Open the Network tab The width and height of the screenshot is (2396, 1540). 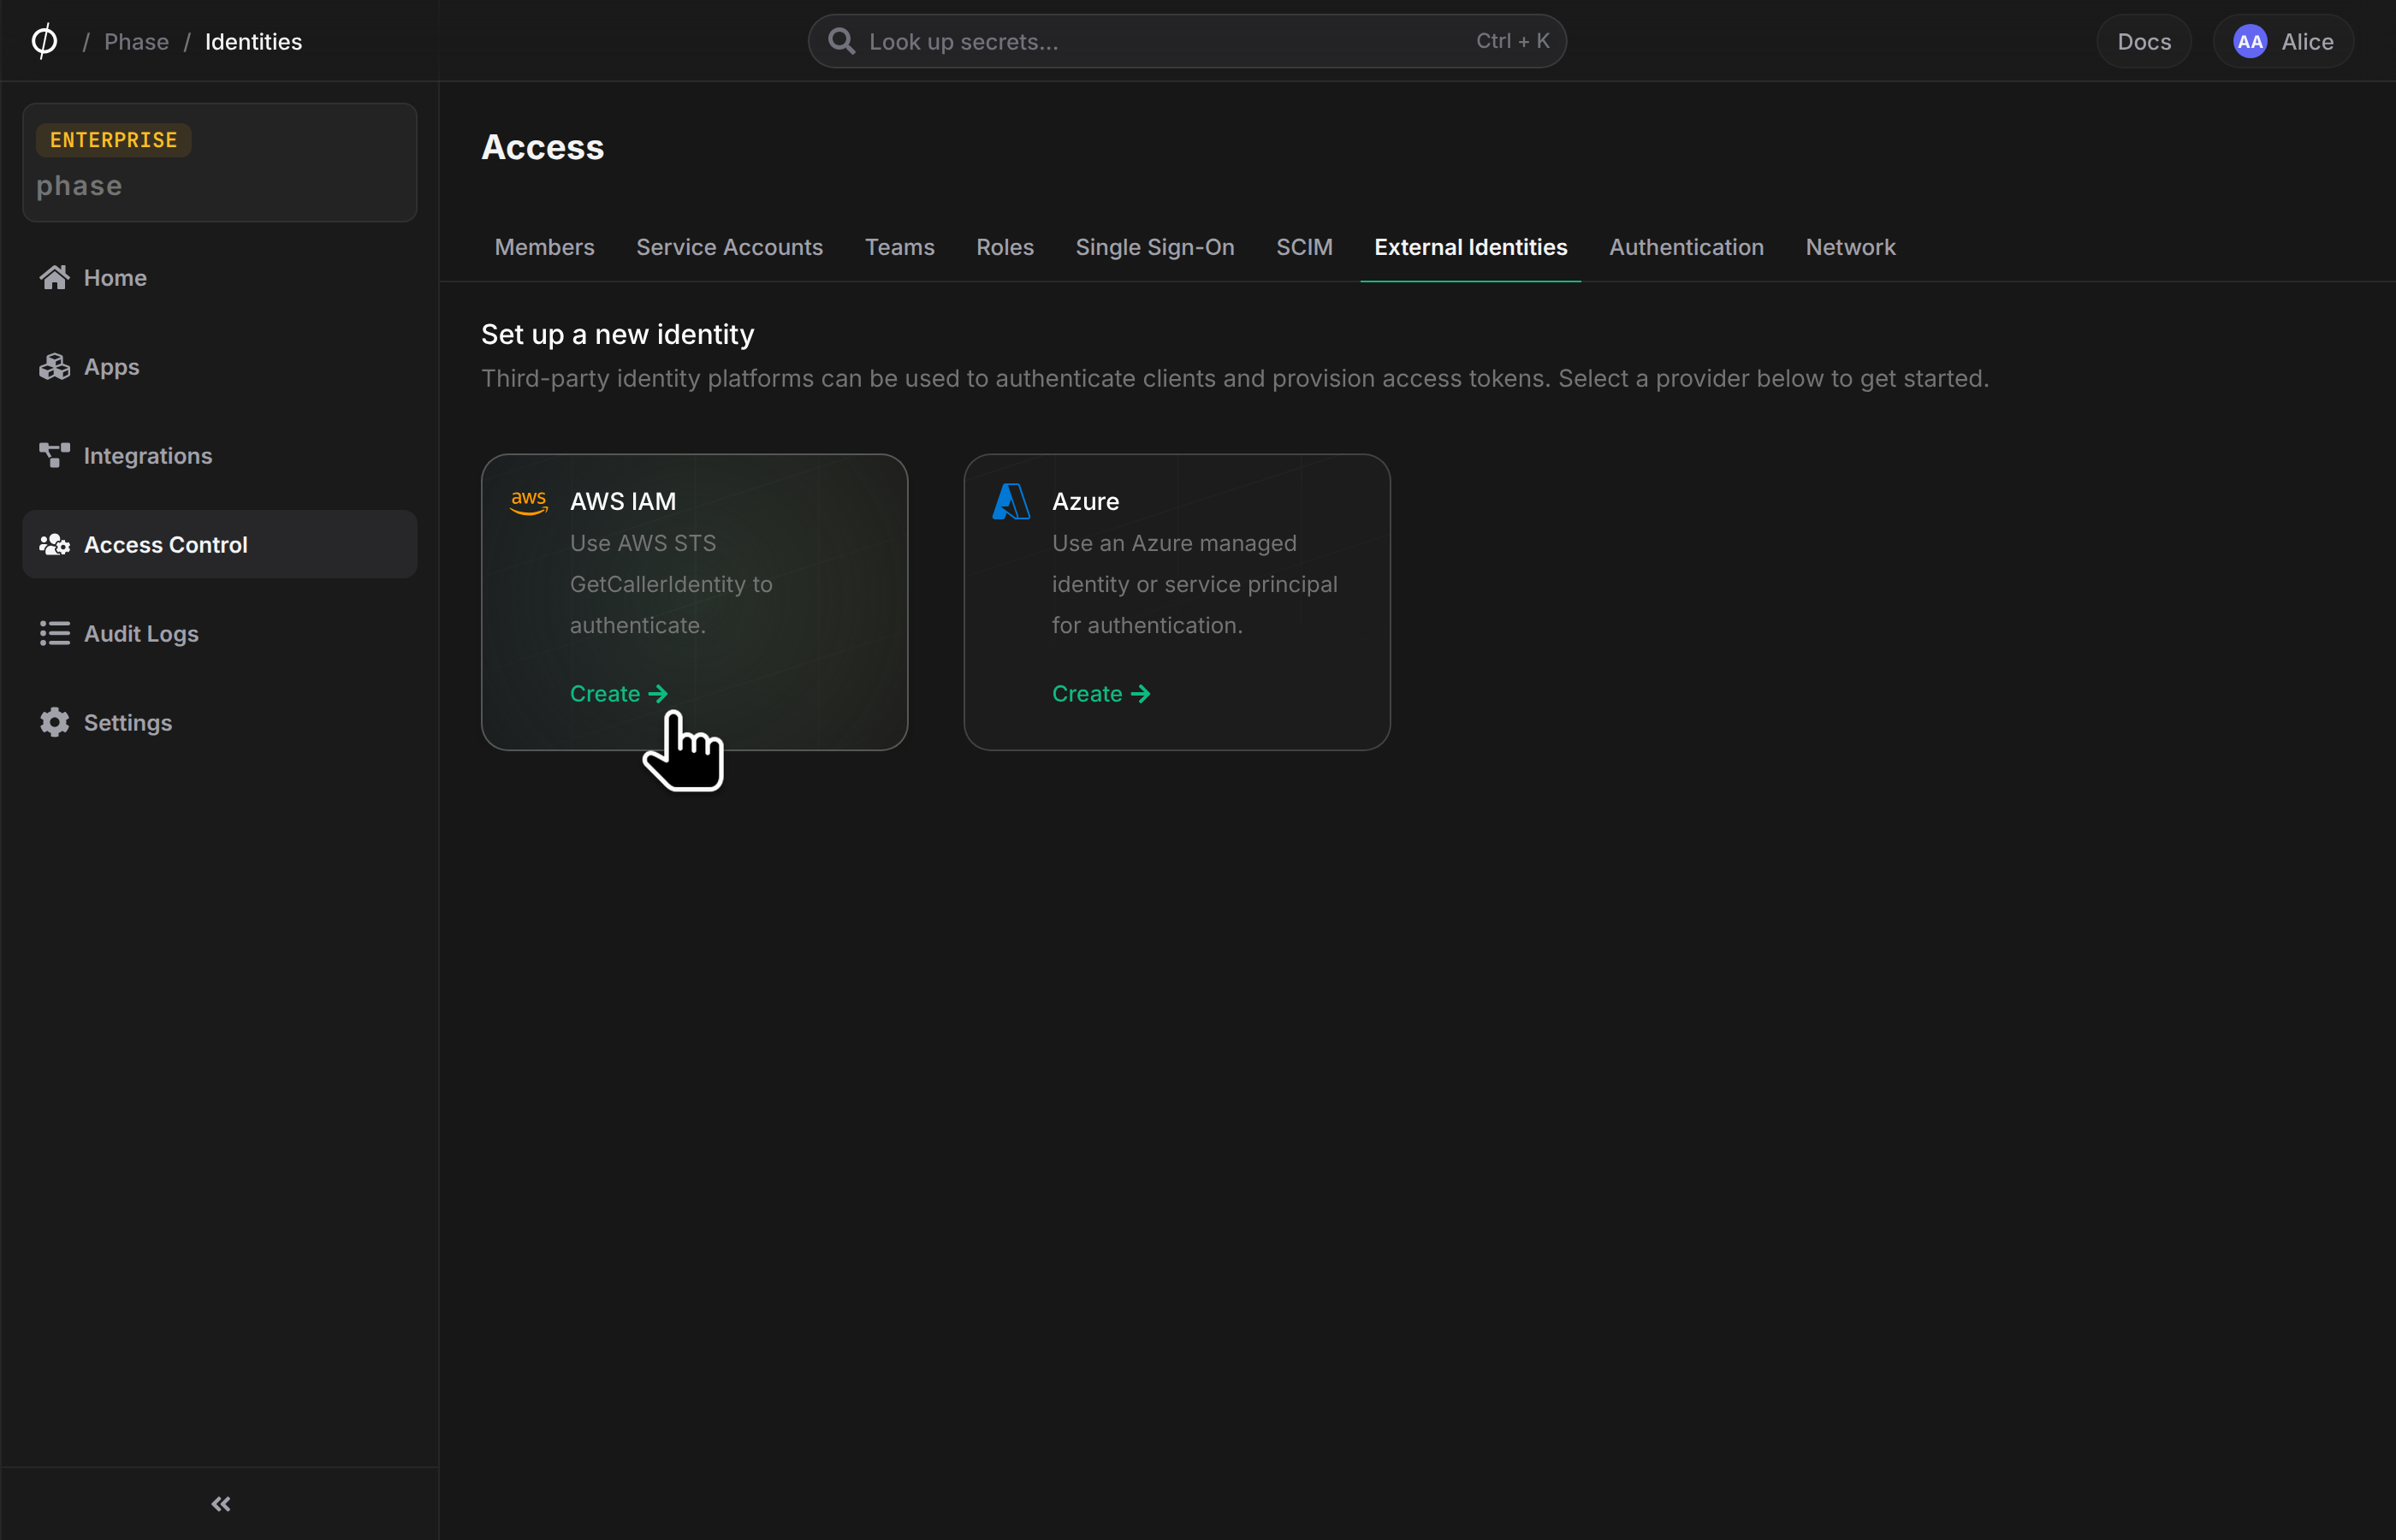(1850, 247)
